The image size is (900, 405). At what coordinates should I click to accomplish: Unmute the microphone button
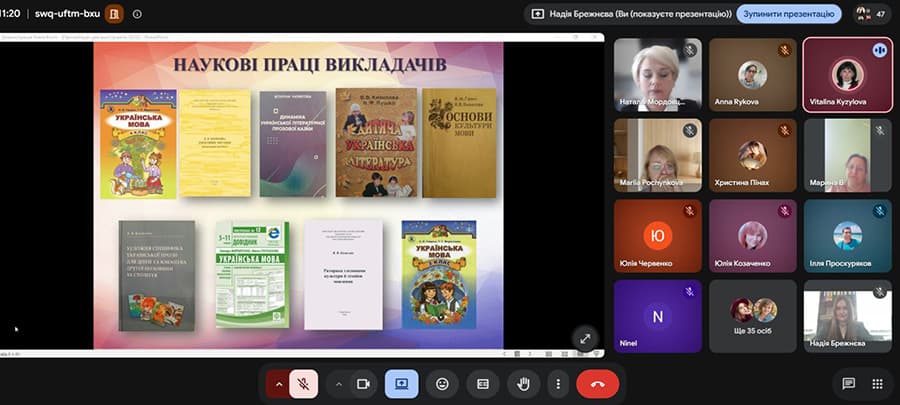click(304, 384)
